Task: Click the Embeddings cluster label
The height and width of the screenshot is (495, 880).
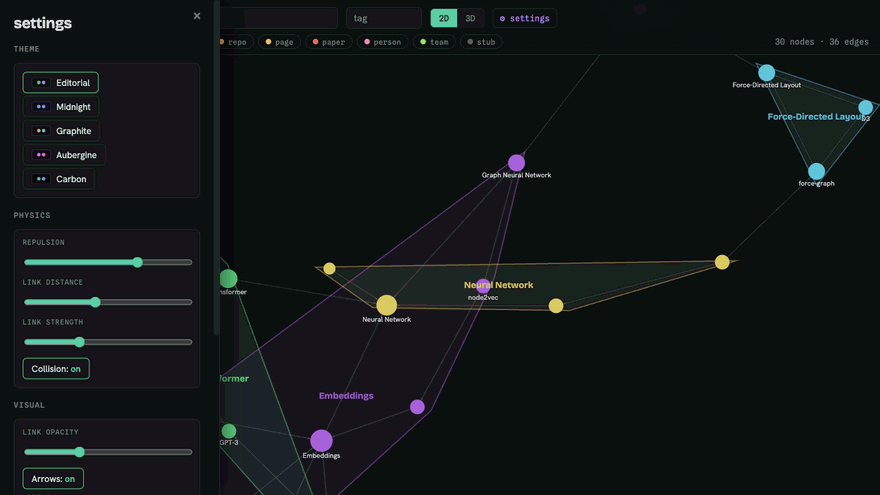Action: (346, 396)
